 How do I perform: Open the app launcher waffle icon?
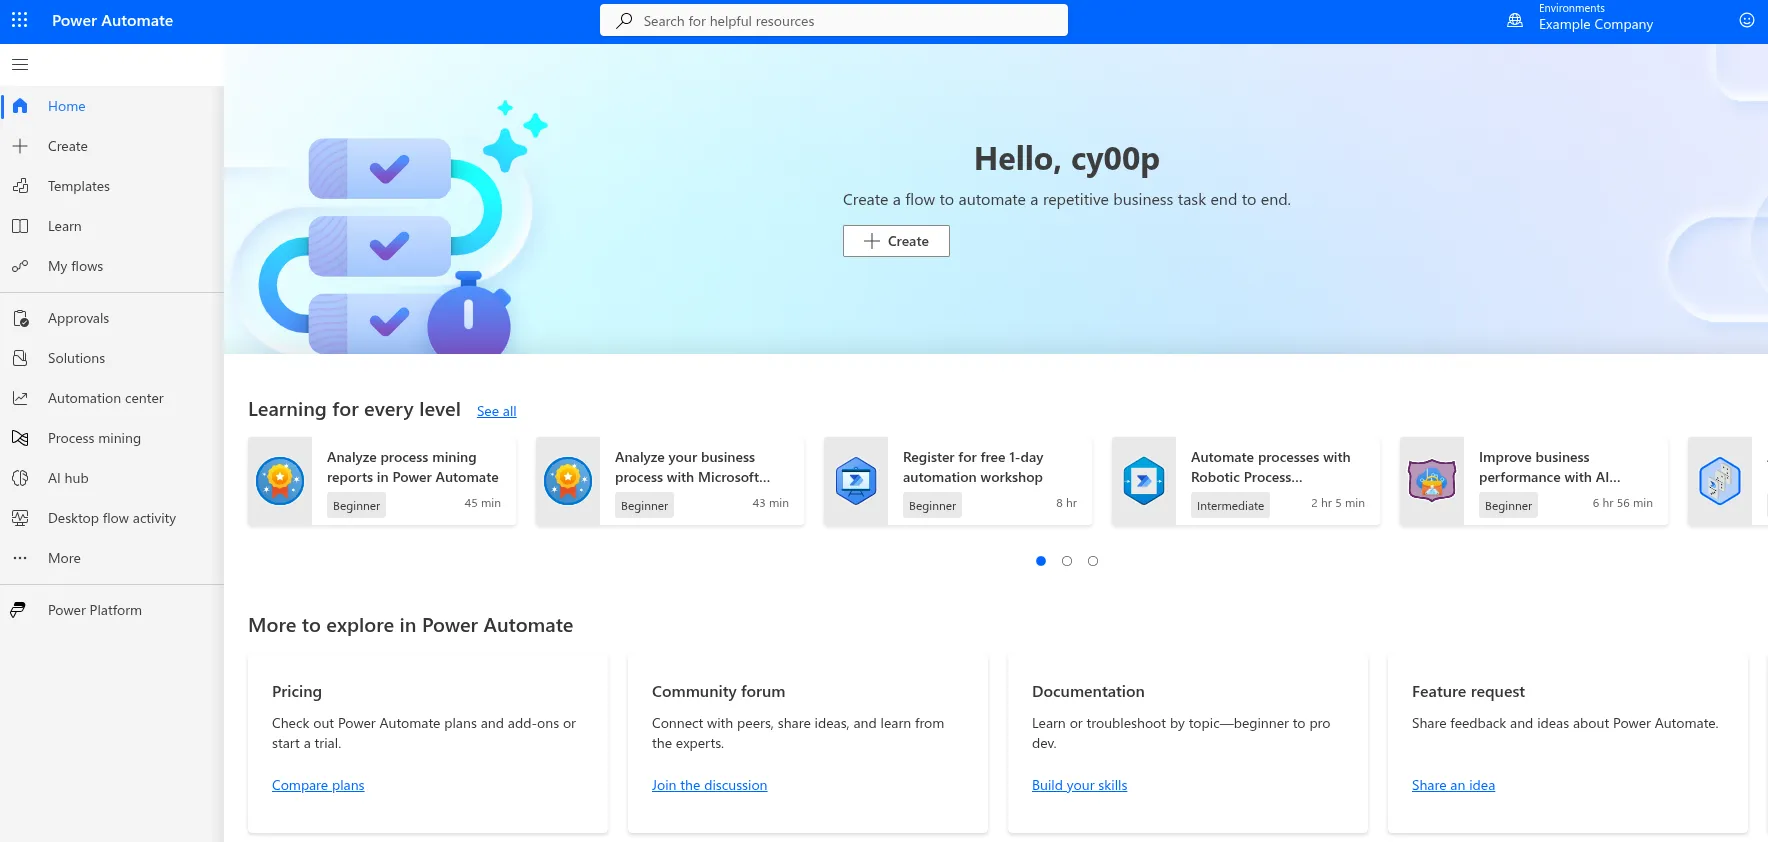20,20
